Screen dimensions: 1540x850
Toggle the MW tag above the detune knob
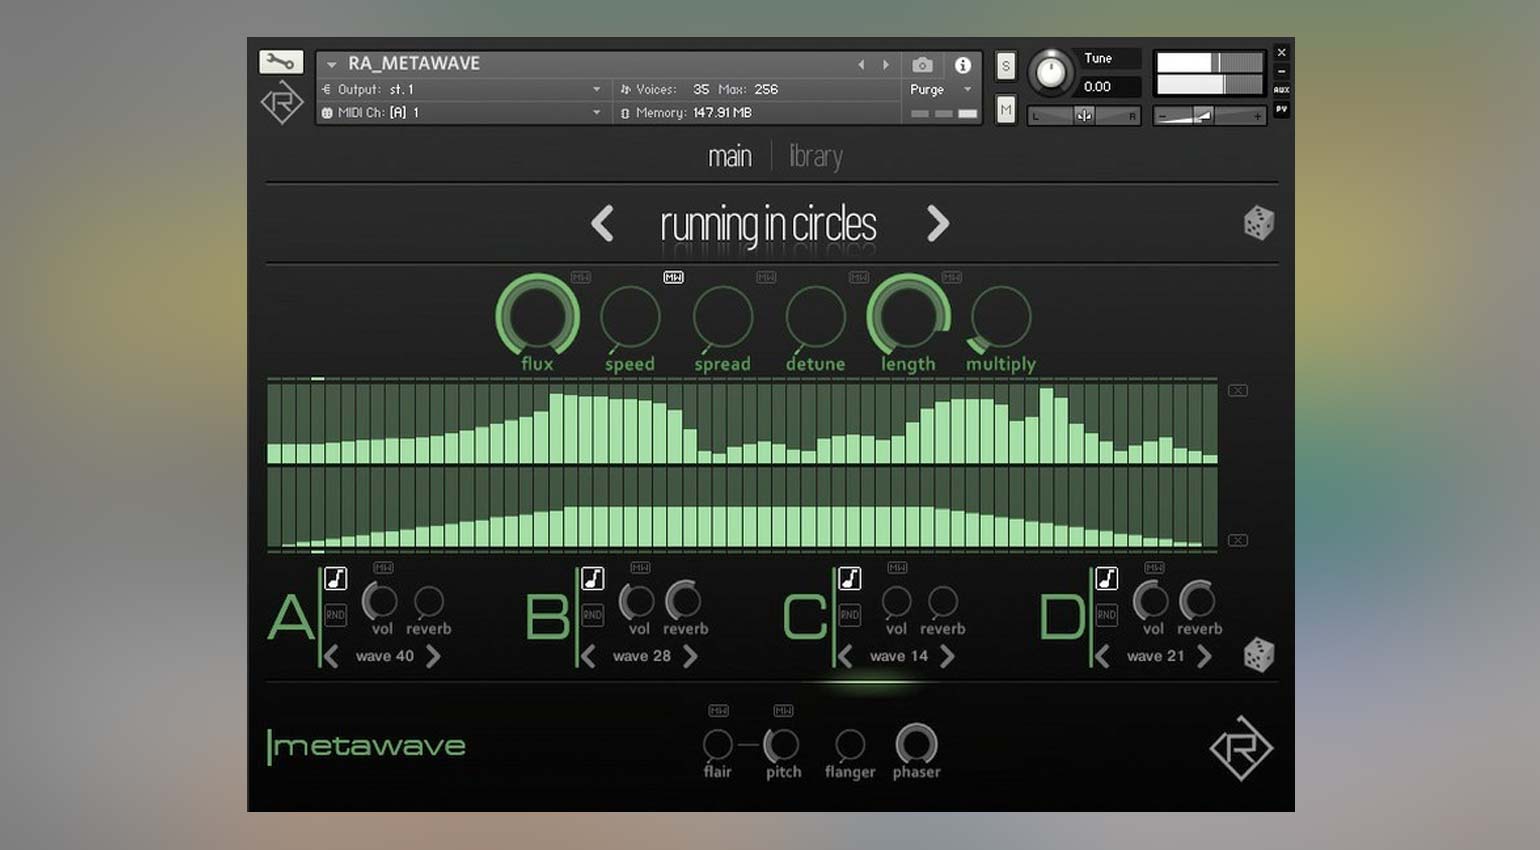(x=859, y=277)
